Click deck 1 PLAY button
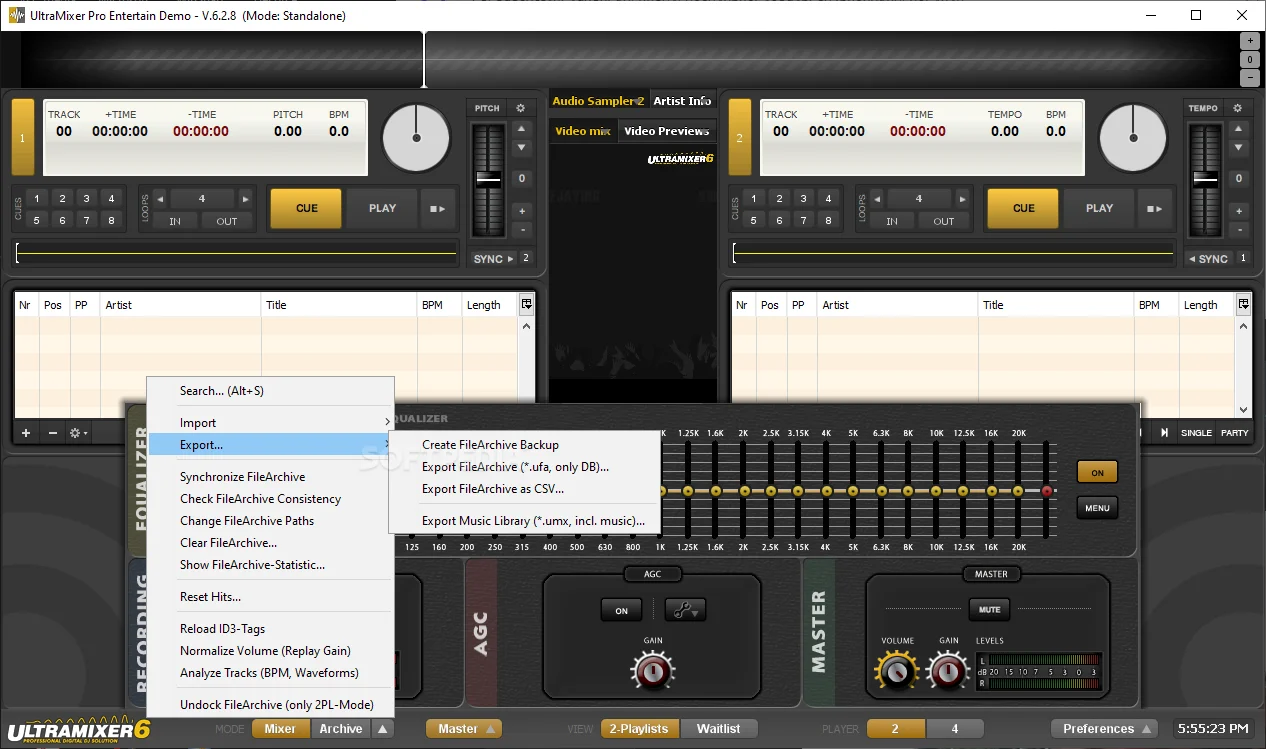The height and width of the screenshot is (749, 1266). (382, 209)
